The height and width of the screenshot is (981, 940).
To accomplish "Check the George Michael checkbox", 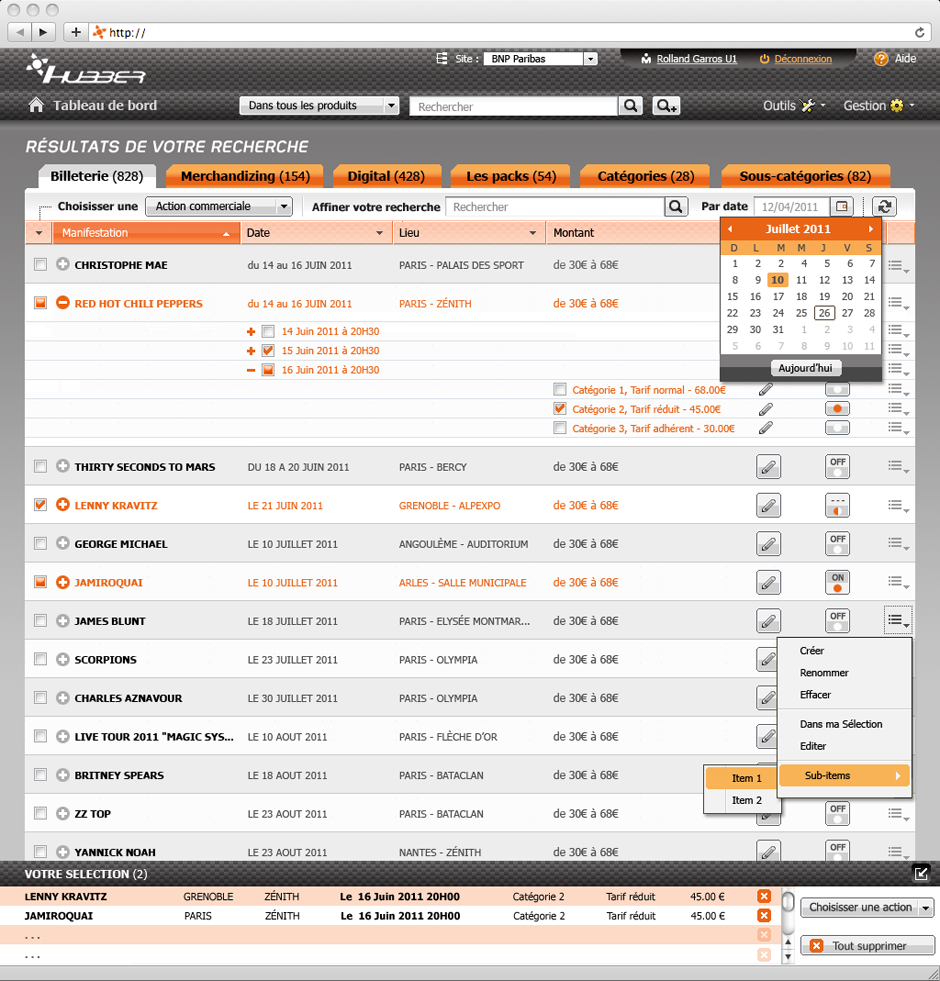I will [41, 544].
